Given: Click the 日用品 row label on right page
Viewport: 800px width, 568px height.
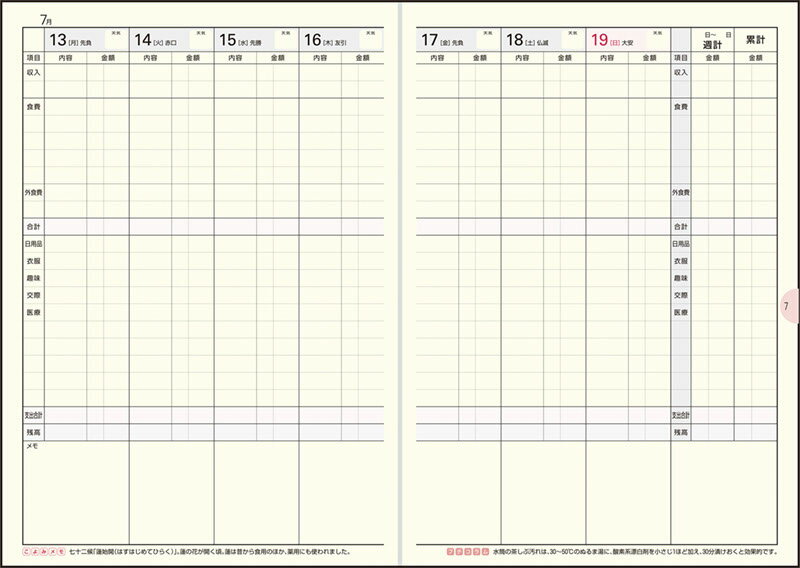Looking at the screenshot, I should pos(681,244).
